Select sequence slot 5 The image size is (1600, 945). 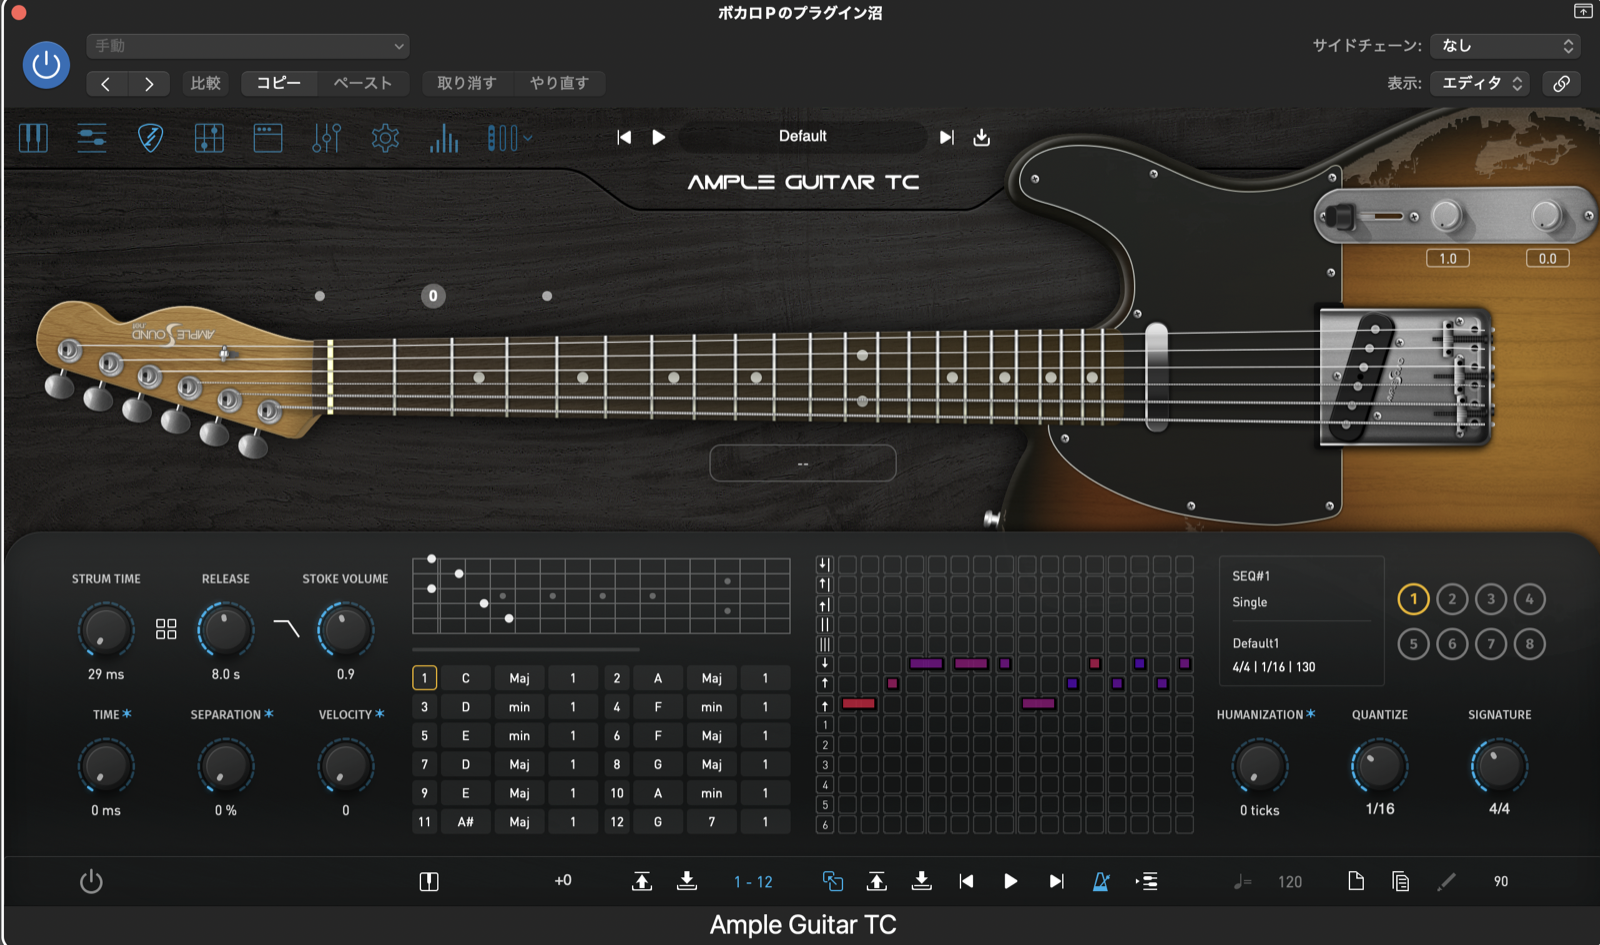point(1413,644)
